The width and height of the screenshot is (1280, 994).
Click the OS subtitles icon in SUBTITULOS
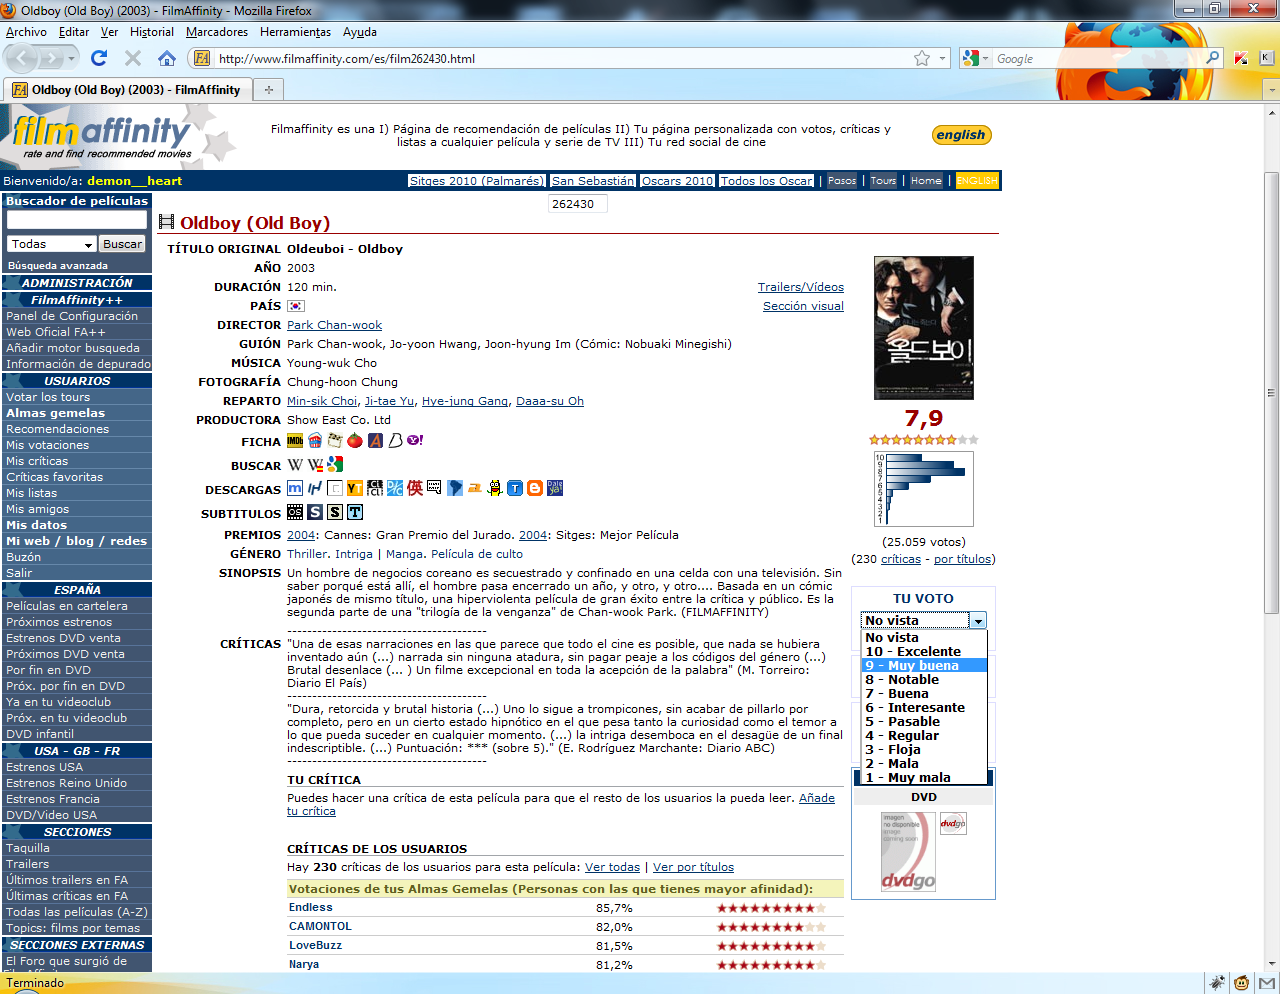pyautogui.click(x=295, y=512)
